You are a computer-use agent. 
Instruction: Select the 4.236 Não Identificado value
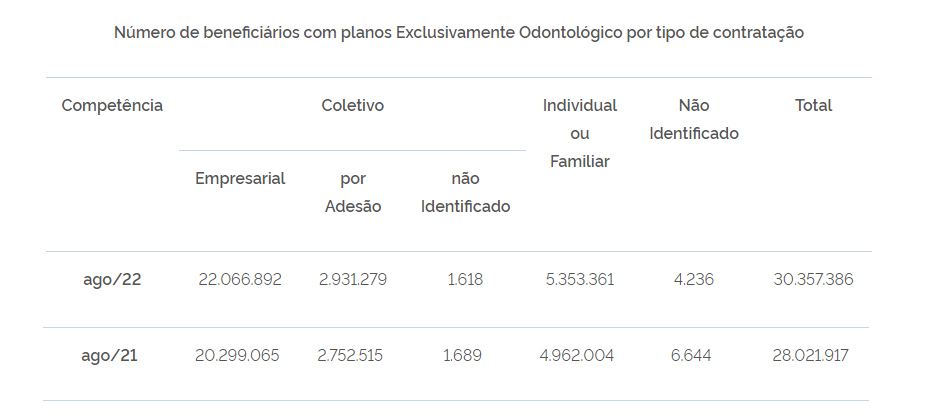pyautogui.click(x=694, y=279)
